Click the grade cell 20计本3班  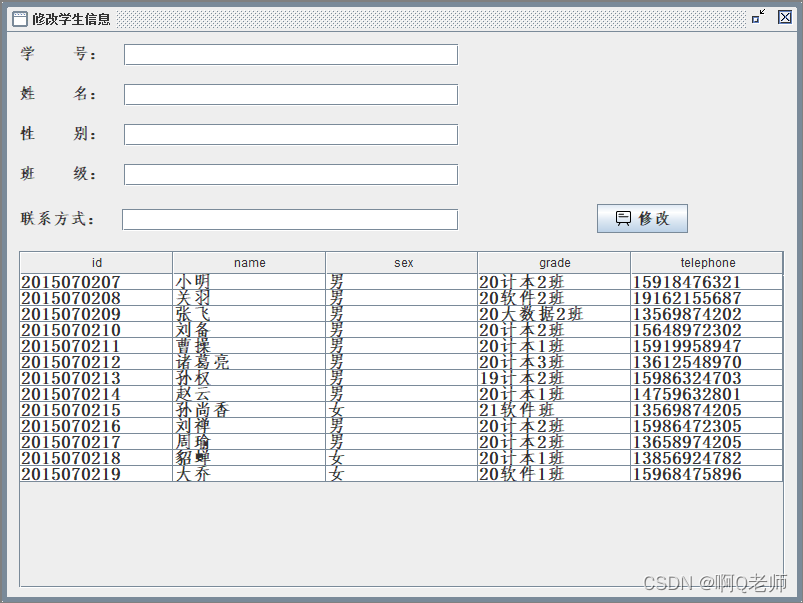pyautogui.click(x=554, y=362)
